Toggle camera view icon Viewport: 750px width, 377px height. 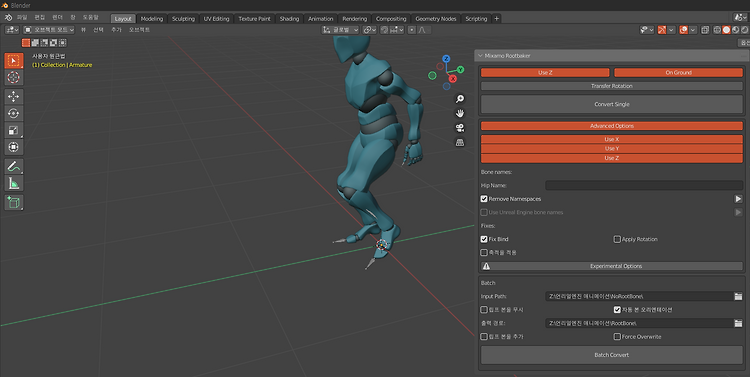coord(460,128)
